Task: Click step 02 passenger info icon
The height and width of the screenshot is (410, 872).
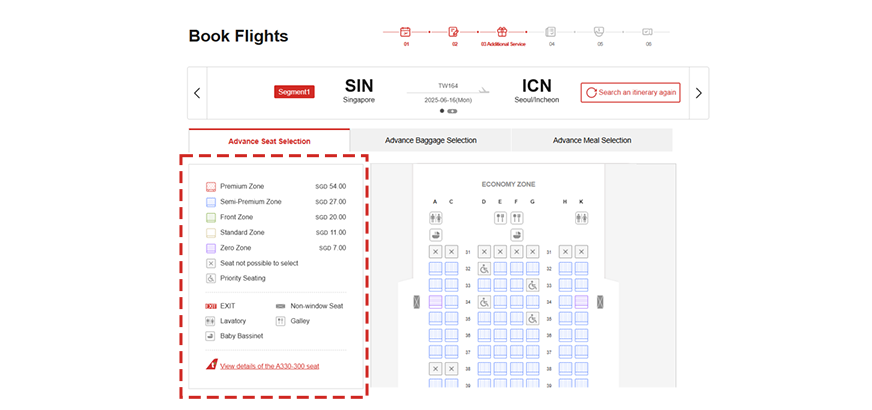Action: coord(453,32)
